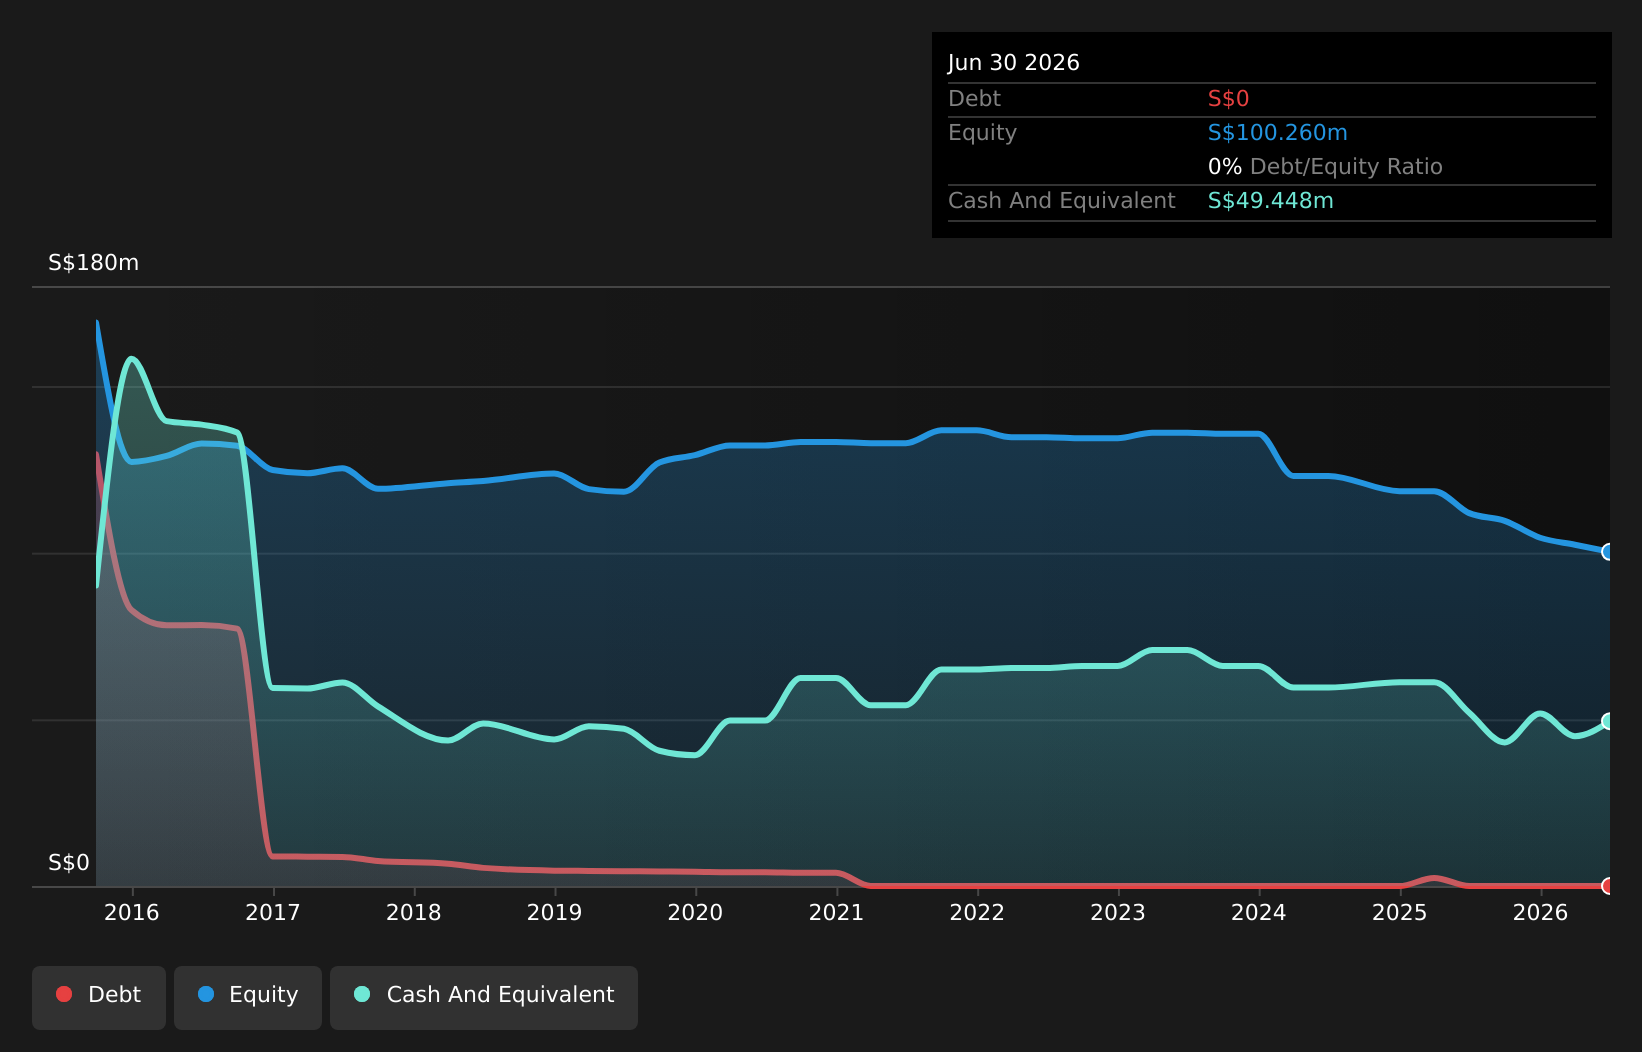Click the S$100.260m equity value

[x=1278, y=133]
